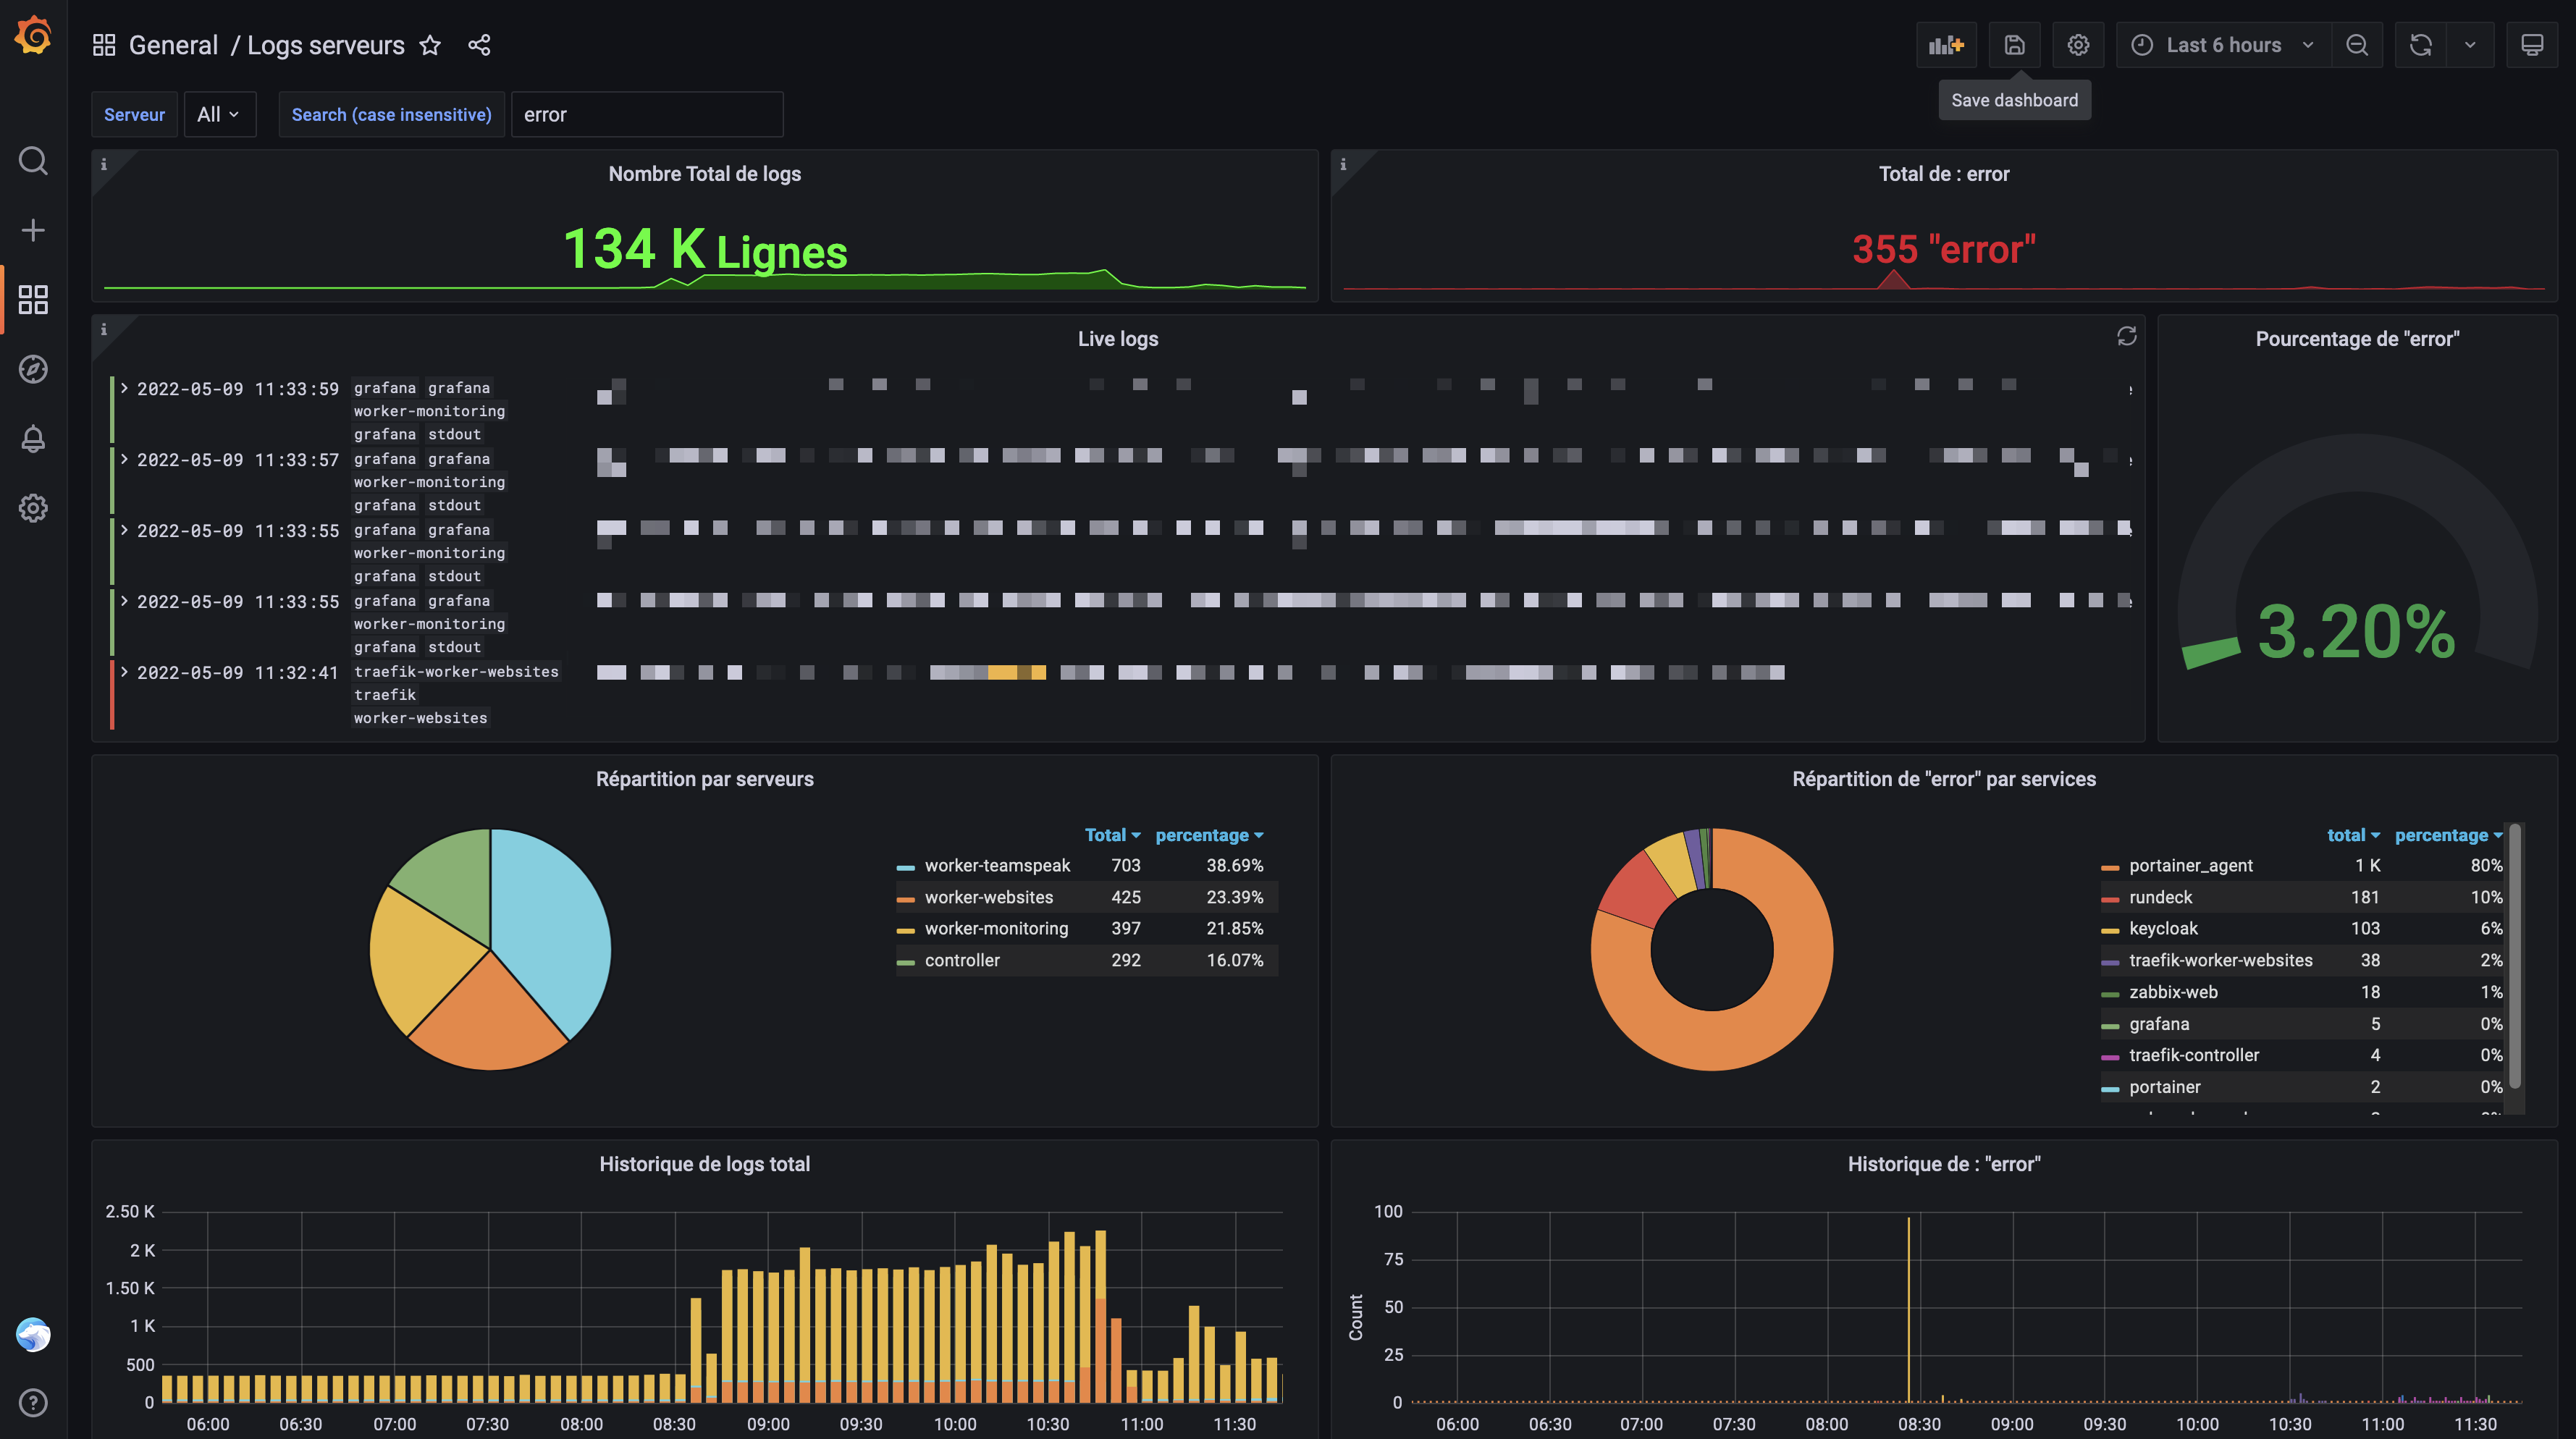Refresh the dashboard
2576x1439 pixels.
(x=2420, y=45)
